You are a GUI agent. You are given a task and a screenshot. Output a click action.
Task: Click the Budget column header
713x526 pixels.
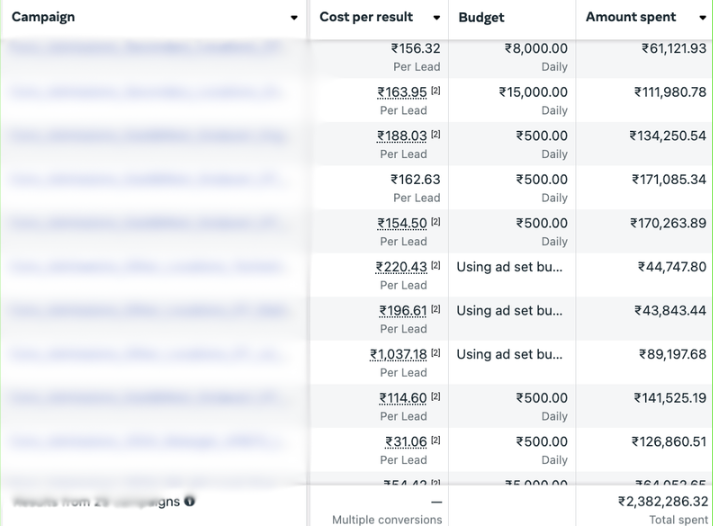coord(481,17)
